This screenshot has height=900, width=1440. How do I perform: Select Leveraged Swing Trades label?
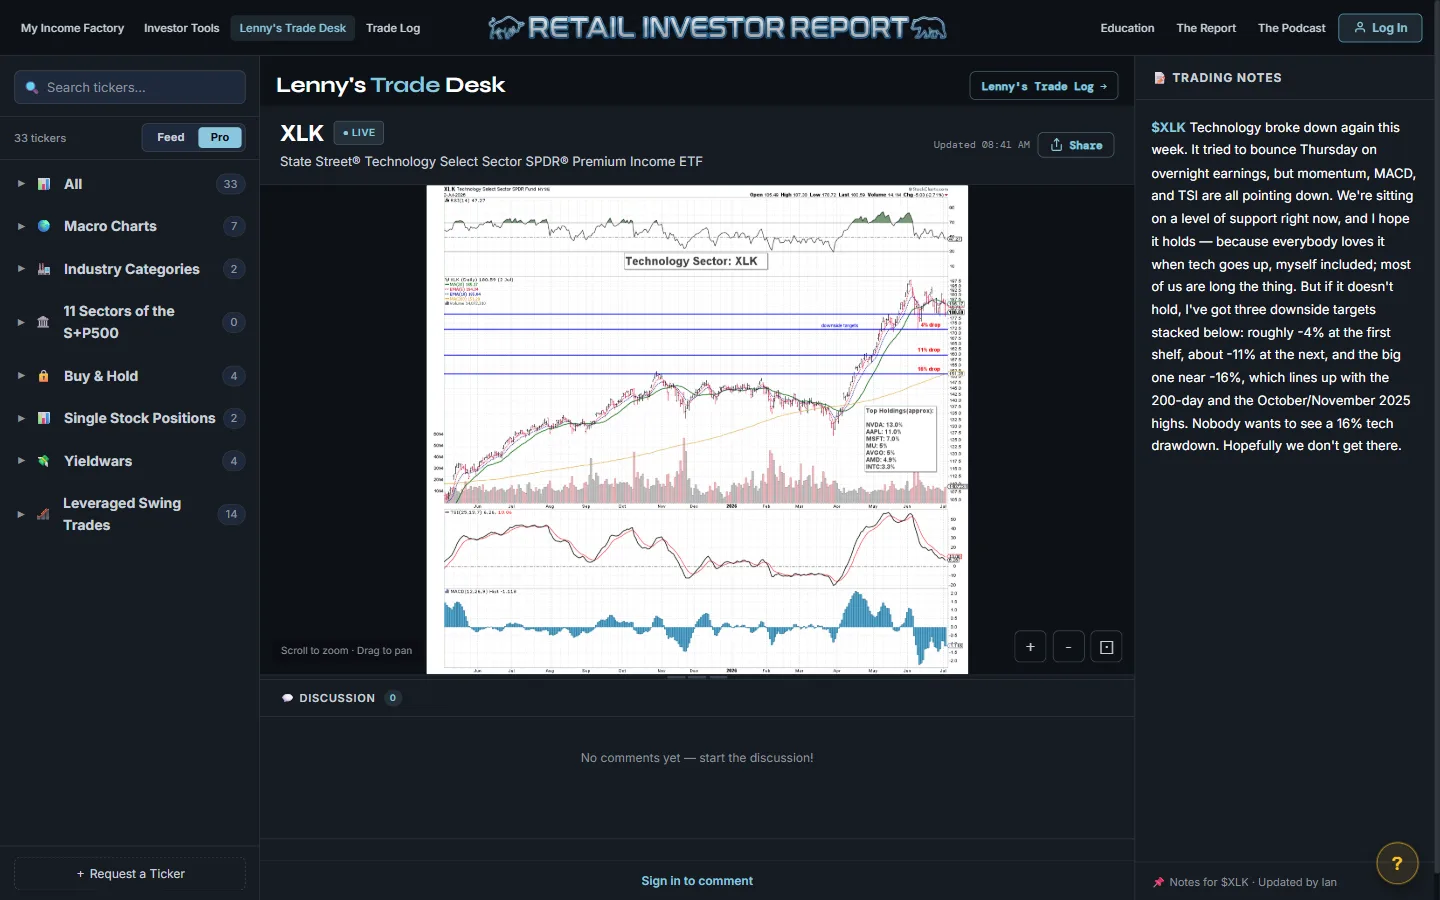point(122,514)
